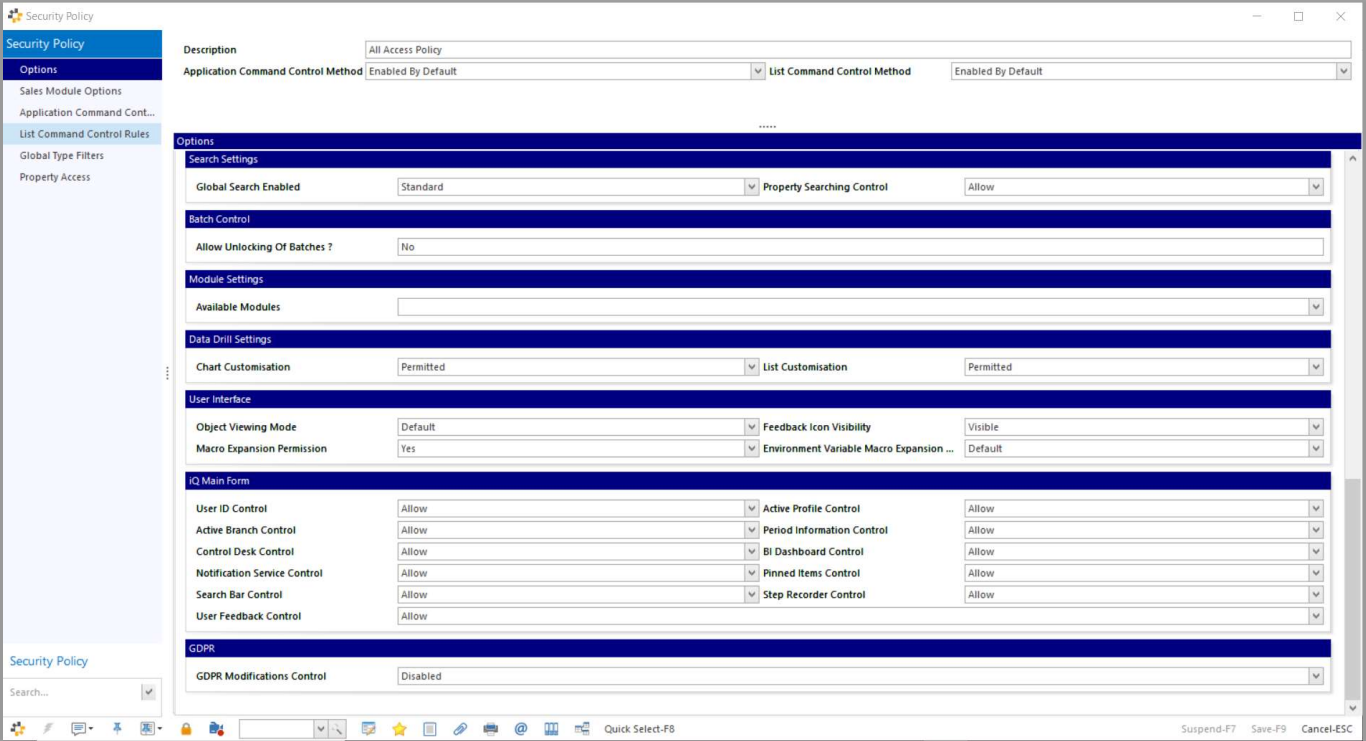Click the network hierarchy icon
The height and width of the screenshot is (741, 1366).
(x=582, y=729)
